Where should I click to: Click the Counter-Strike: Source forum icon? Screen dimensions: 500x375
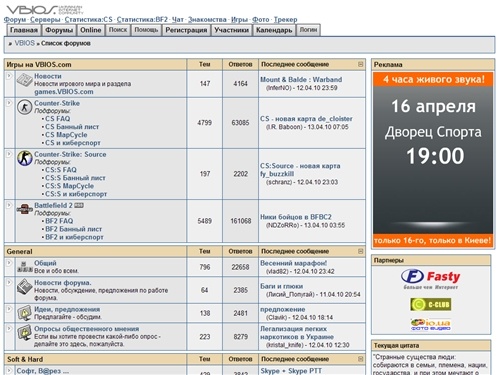(x=24, y=158)
